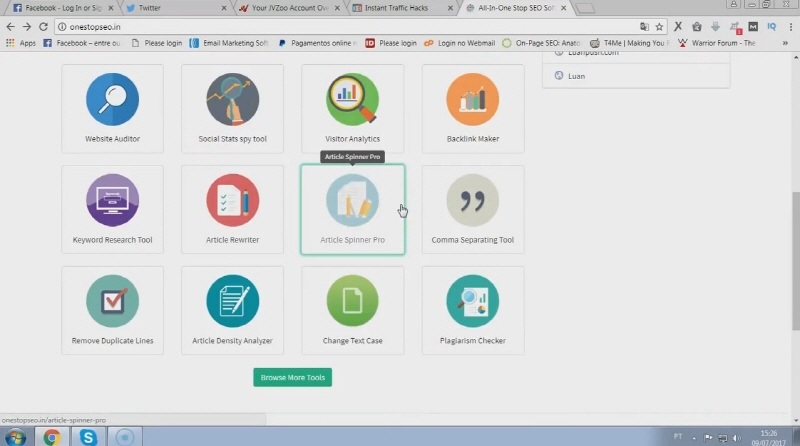Open the On-Page SEO bookmark
800x446 pixels.
click(541, 43)
